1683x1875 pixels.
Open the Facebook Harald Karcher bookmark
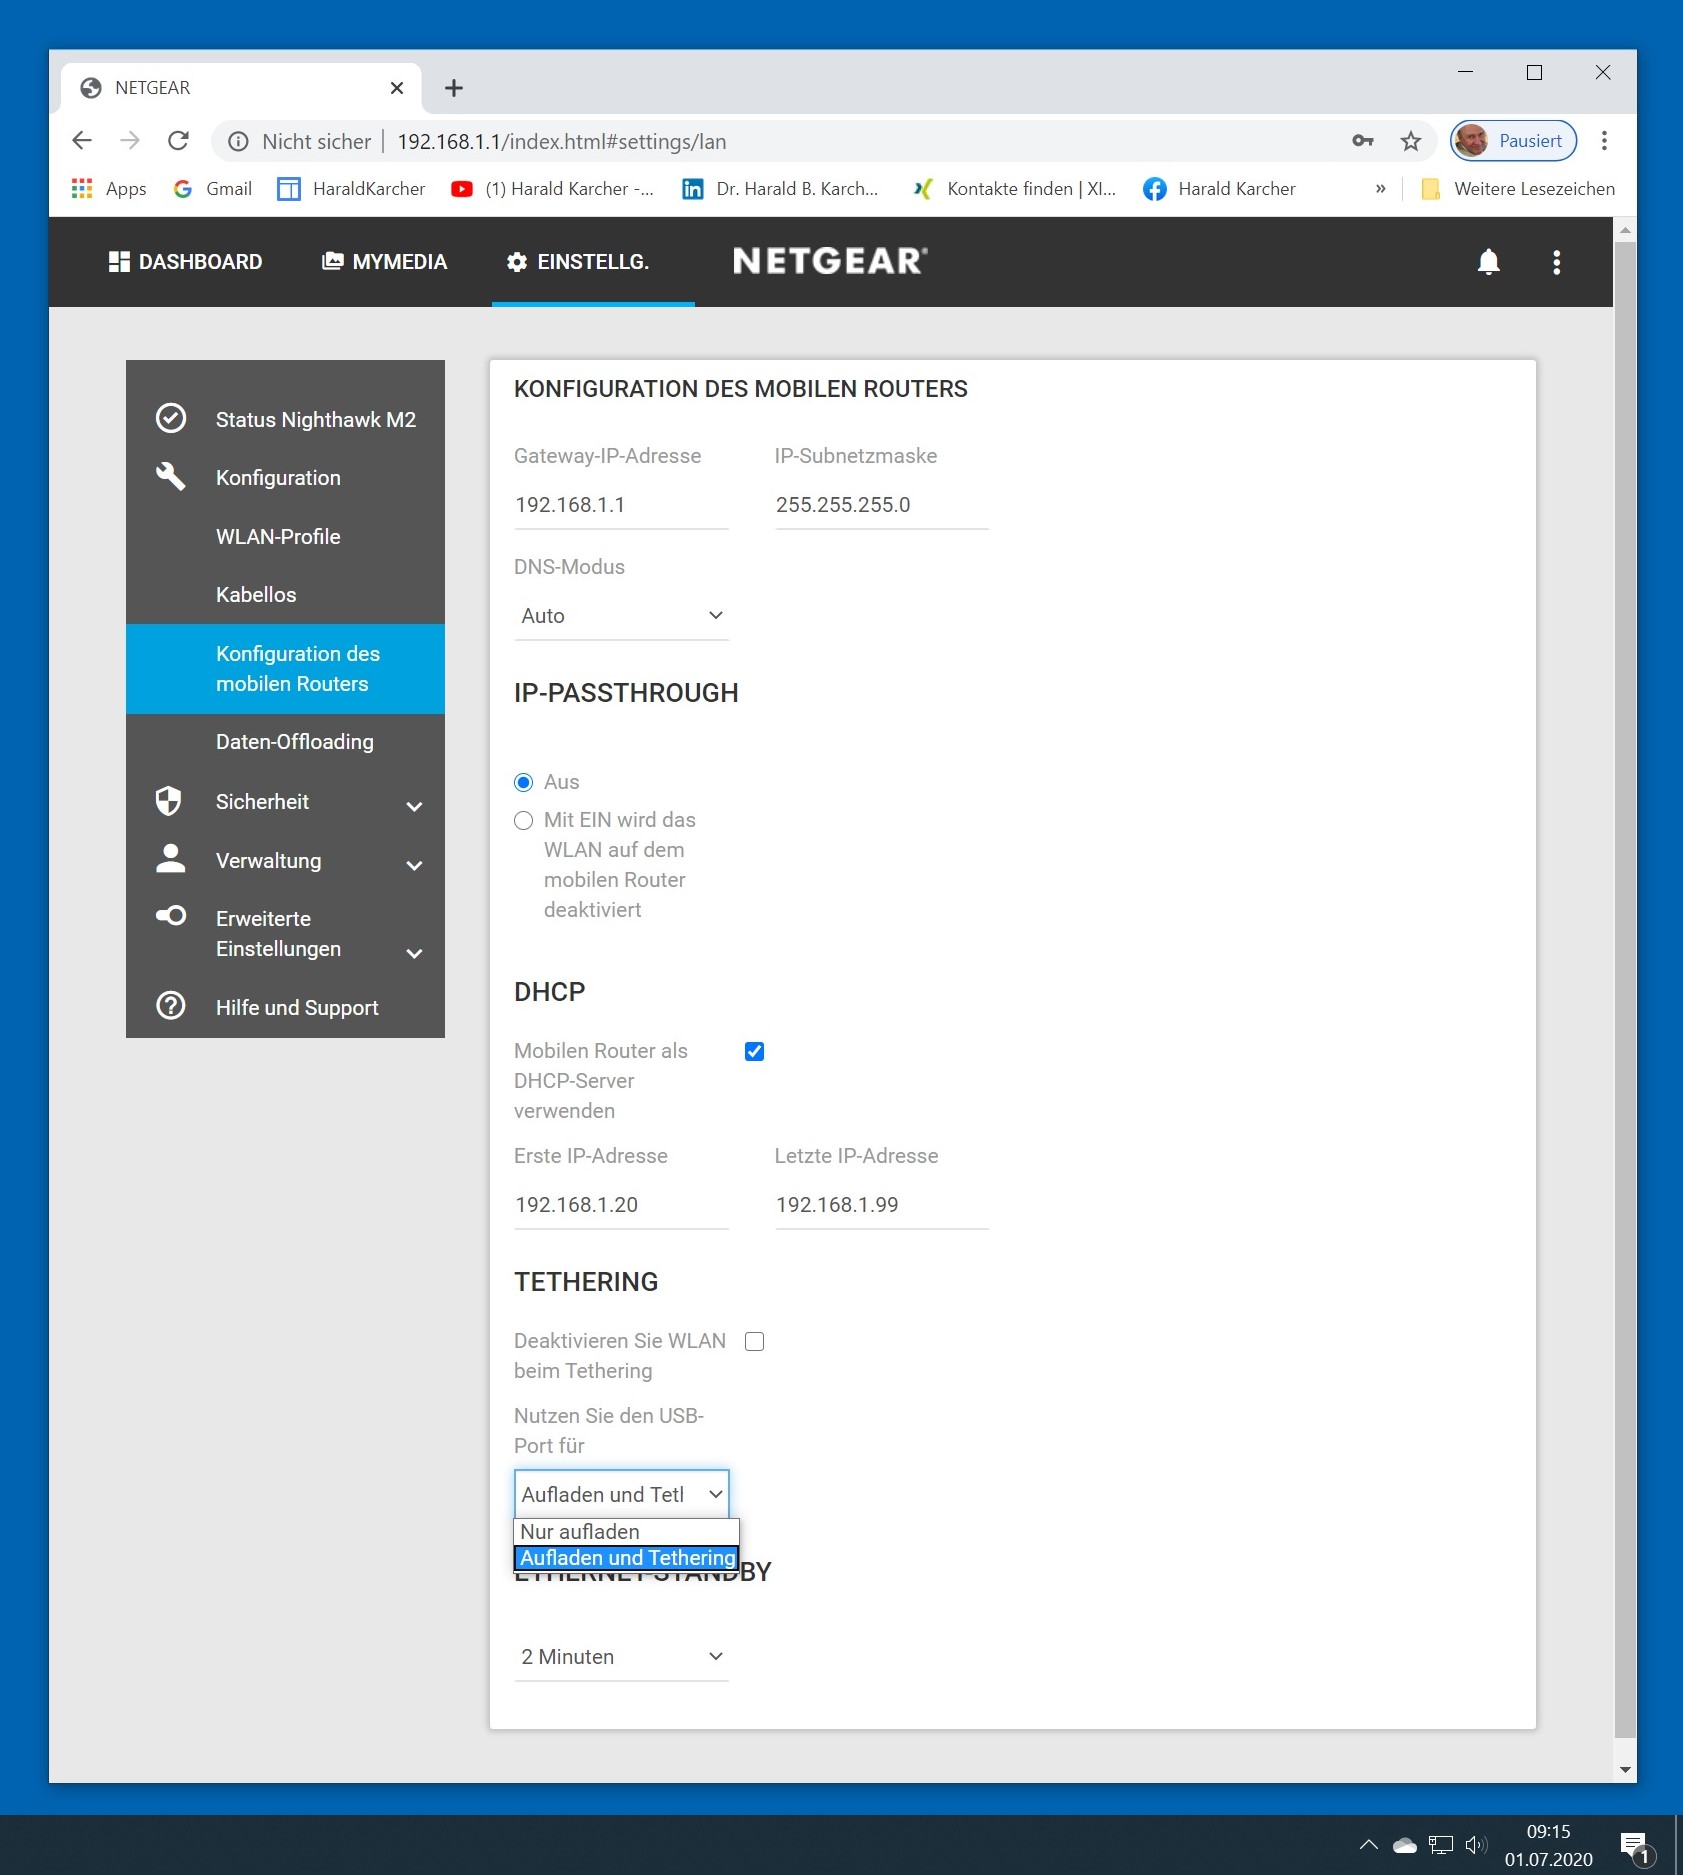[1219, 189]
